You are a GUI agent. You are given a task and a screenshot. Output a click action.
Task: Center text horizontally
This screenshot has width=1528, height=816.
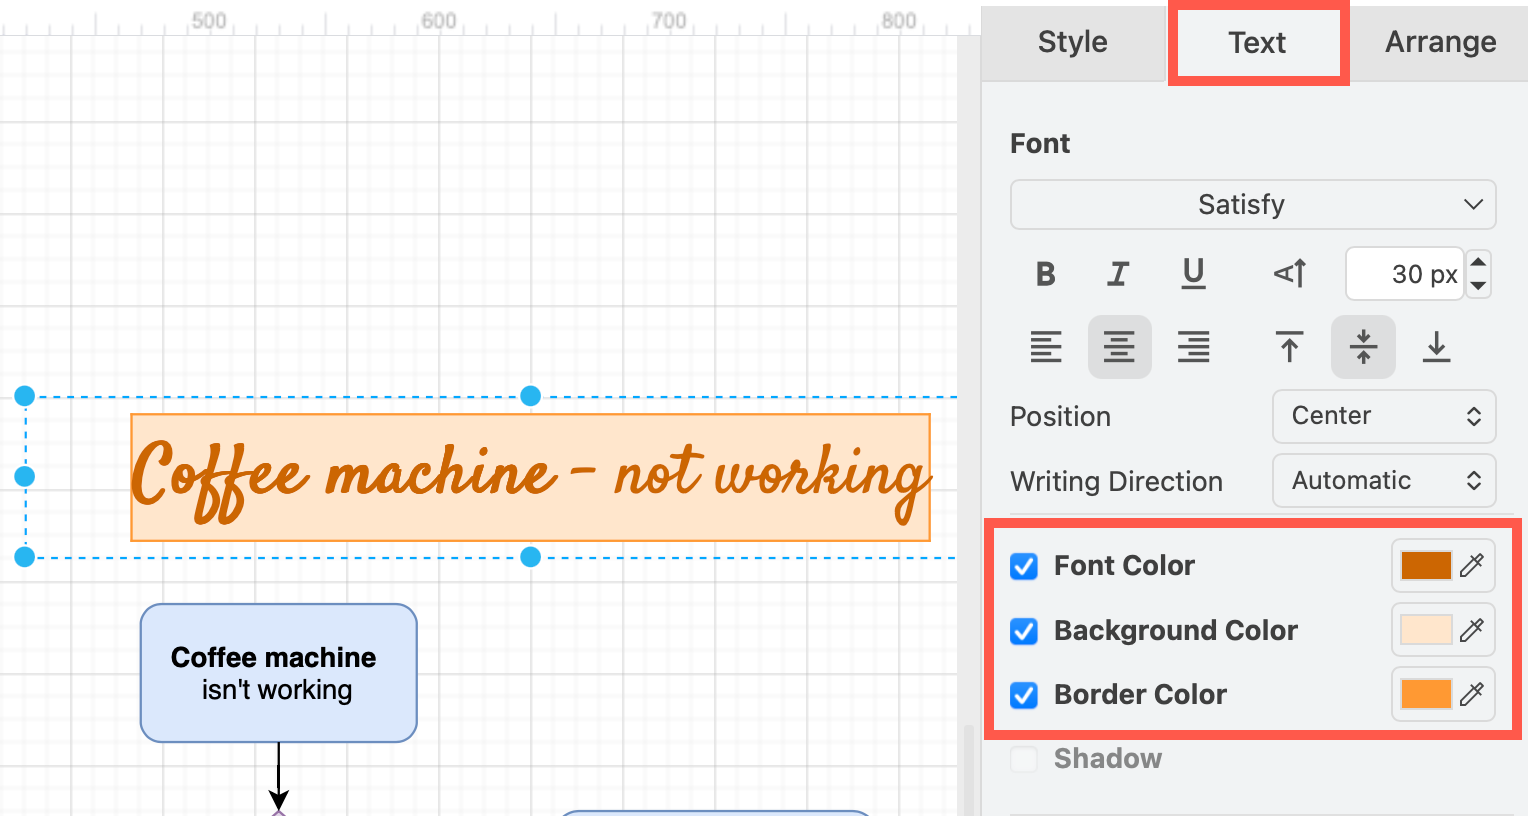coord(1119,347)
